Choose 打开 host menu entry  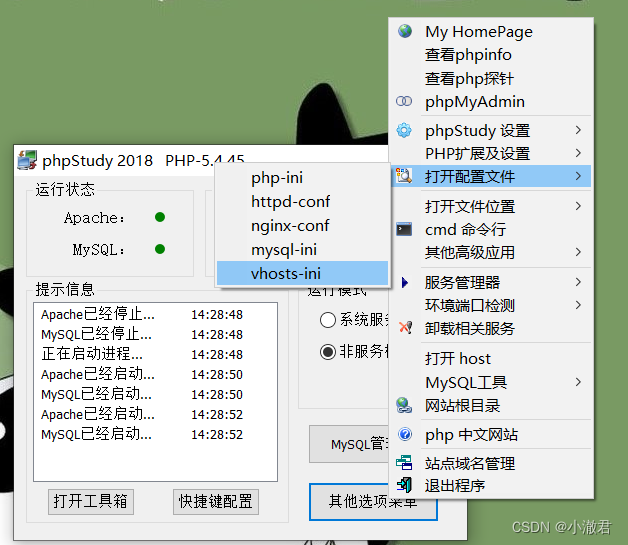[491, 358]
